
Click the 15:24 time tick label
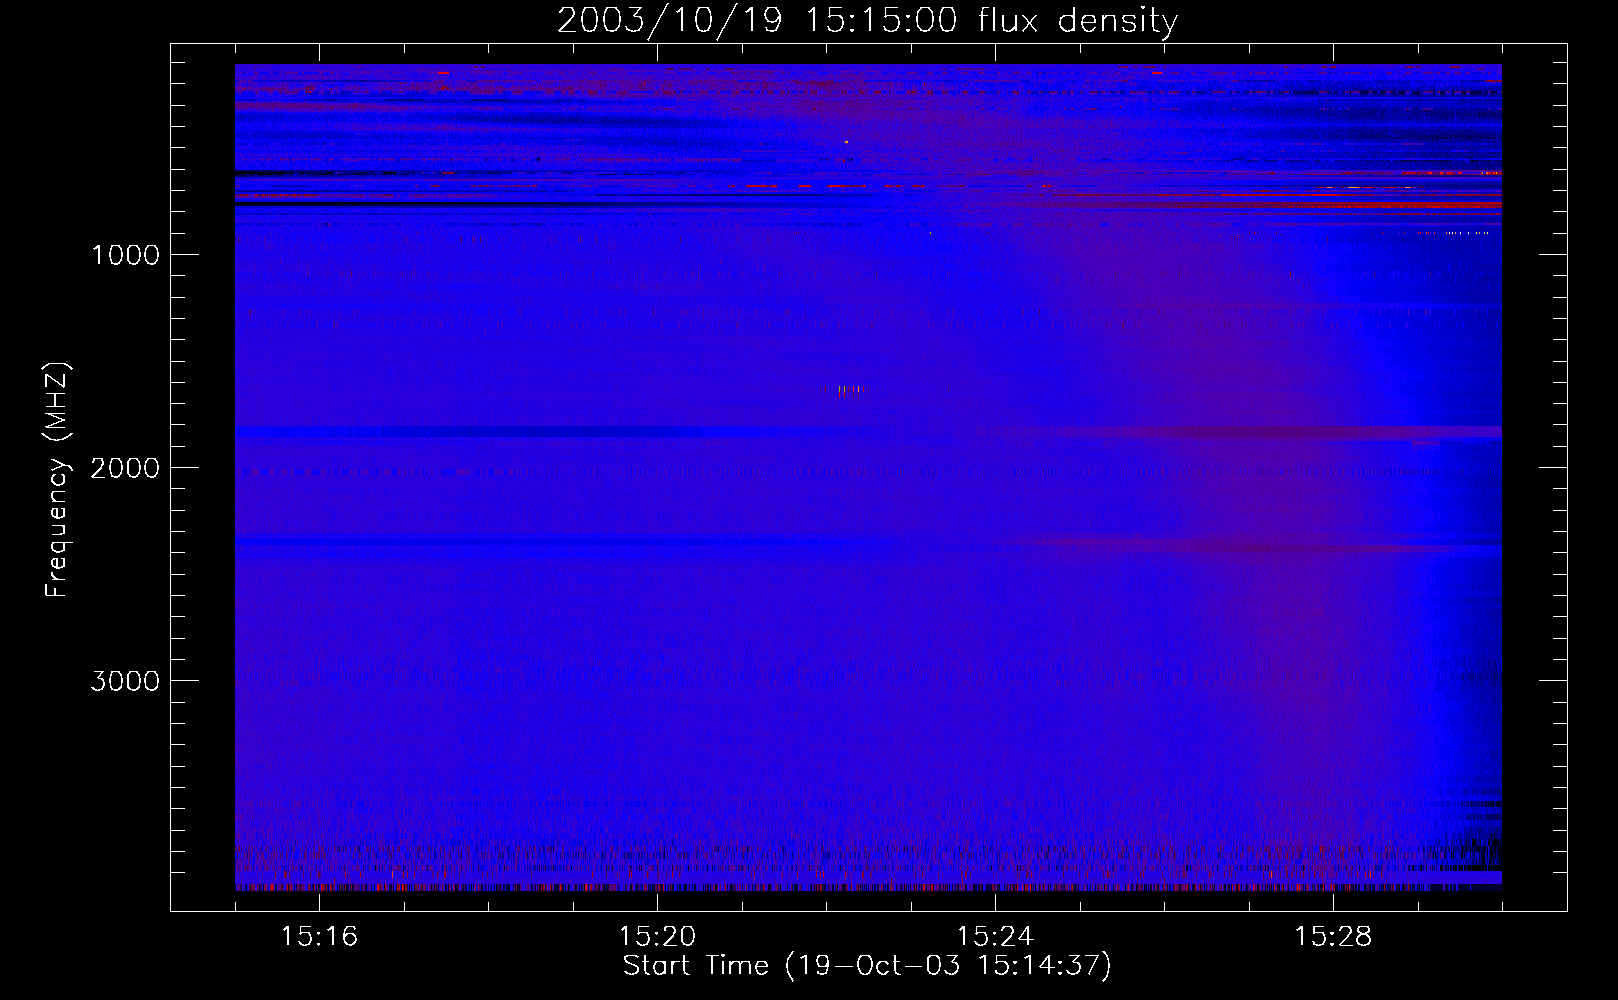(995, 936)
